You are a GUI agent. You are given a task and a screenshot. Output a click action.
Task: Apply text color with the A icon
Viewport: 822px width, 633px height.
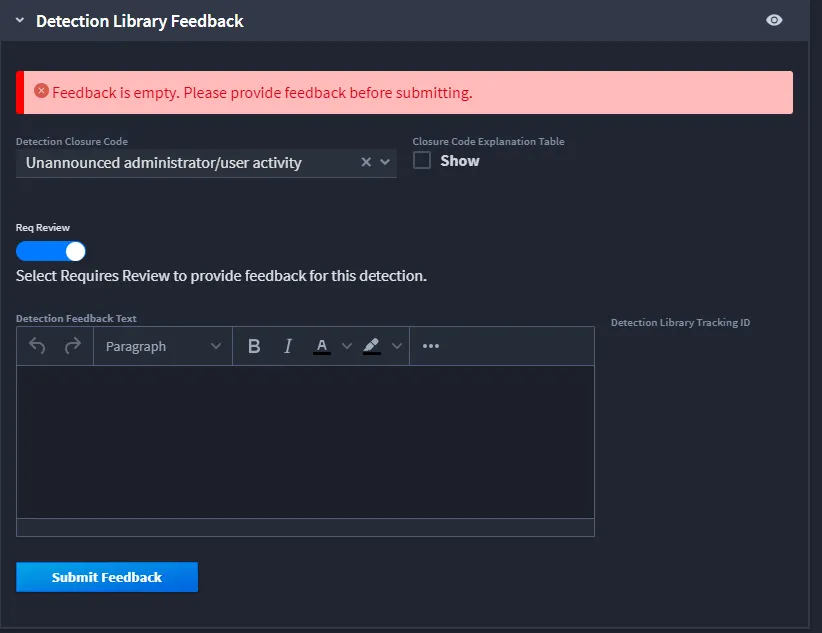click(x=322, y=346)
